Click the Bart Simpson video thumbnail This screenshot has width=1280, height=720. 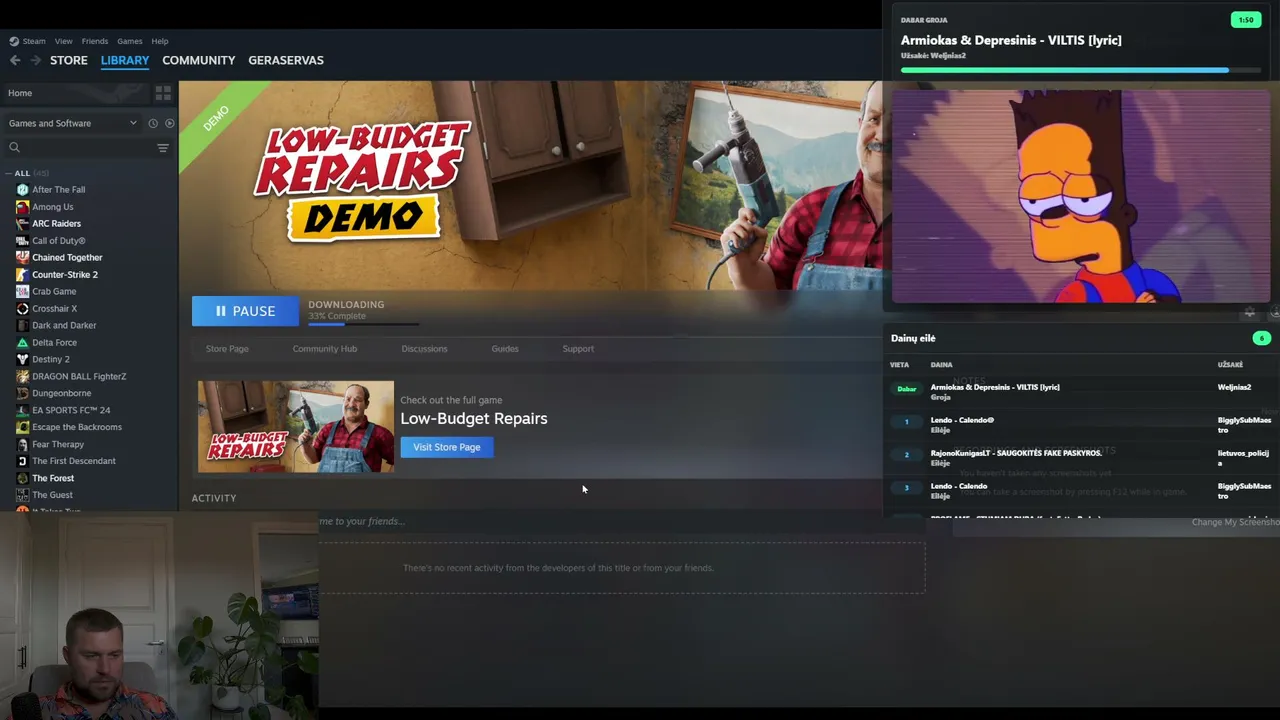click(1081, 196)
